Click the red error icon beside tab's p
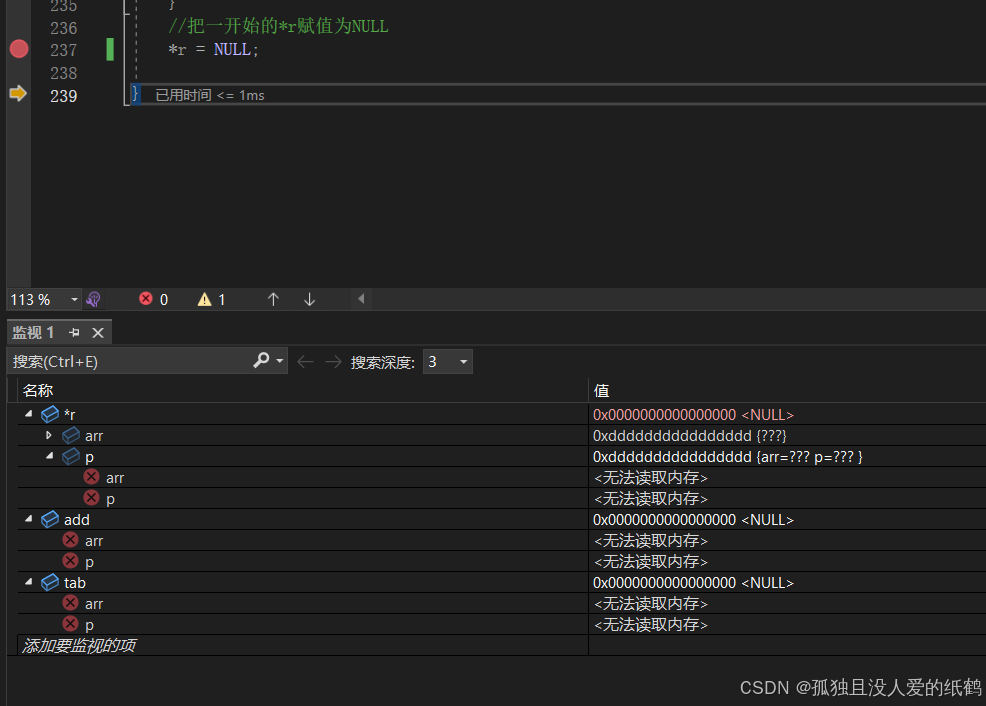This screenshot has width=986, height=706. click(70, 624)
